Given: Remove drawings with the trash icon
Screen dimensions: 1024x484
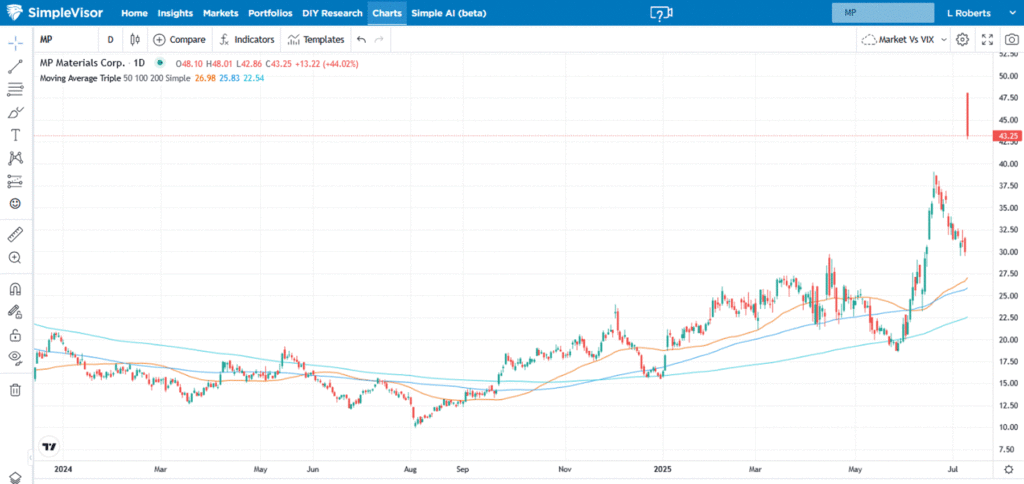Looking at the screenshot, I should click(x=16, y=390).
